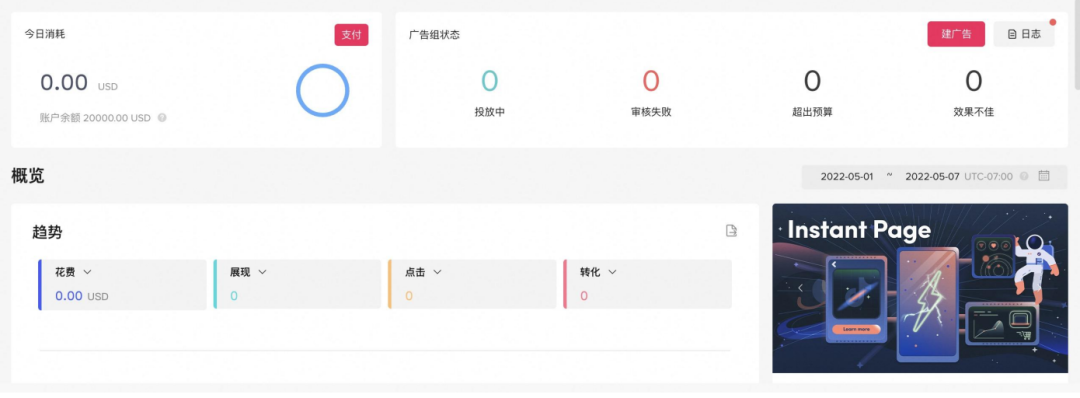
Task: Select the 投放中 ad group status
Action: [490, 93]
